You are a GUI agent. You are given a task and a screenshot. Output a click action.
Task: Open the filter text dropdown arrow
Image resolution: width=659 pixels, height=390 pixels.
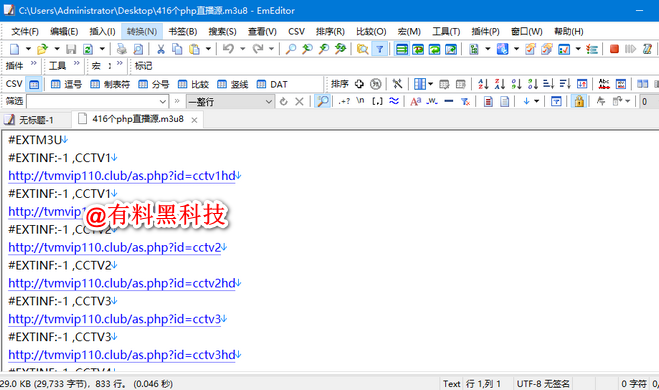pos(163,102)
